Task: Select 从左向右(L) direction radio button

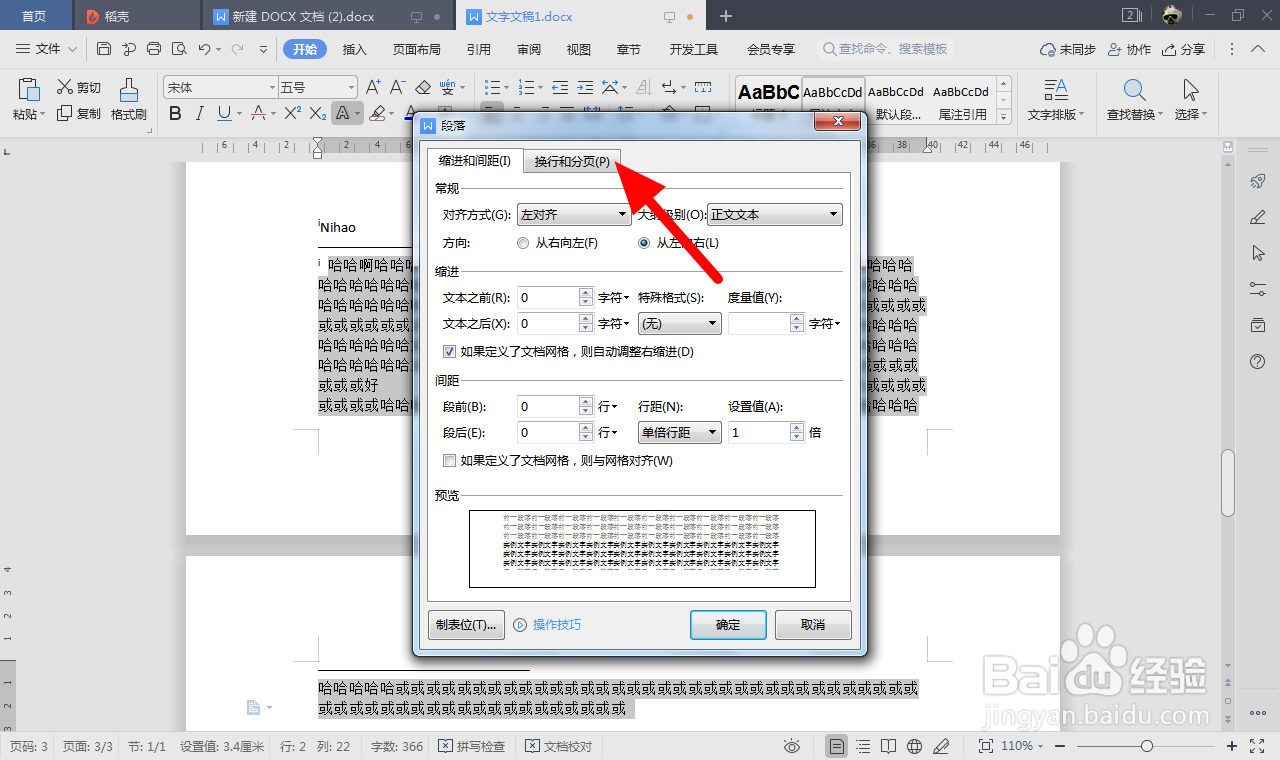Action: click(644, 243)
